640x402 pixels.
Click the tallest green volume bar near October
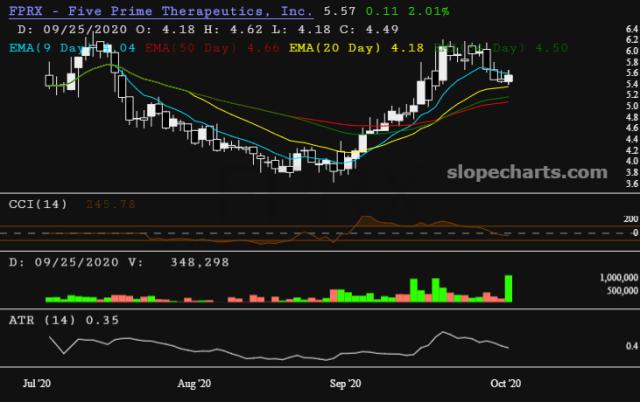[x=509, y=288]
